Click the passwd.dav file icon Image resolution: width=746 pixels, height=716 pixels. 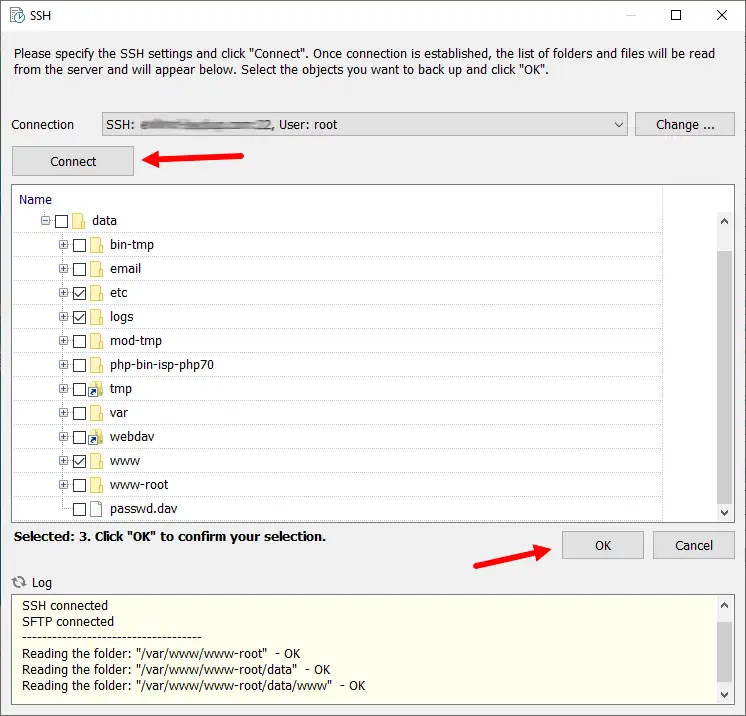tap(96, 509)
